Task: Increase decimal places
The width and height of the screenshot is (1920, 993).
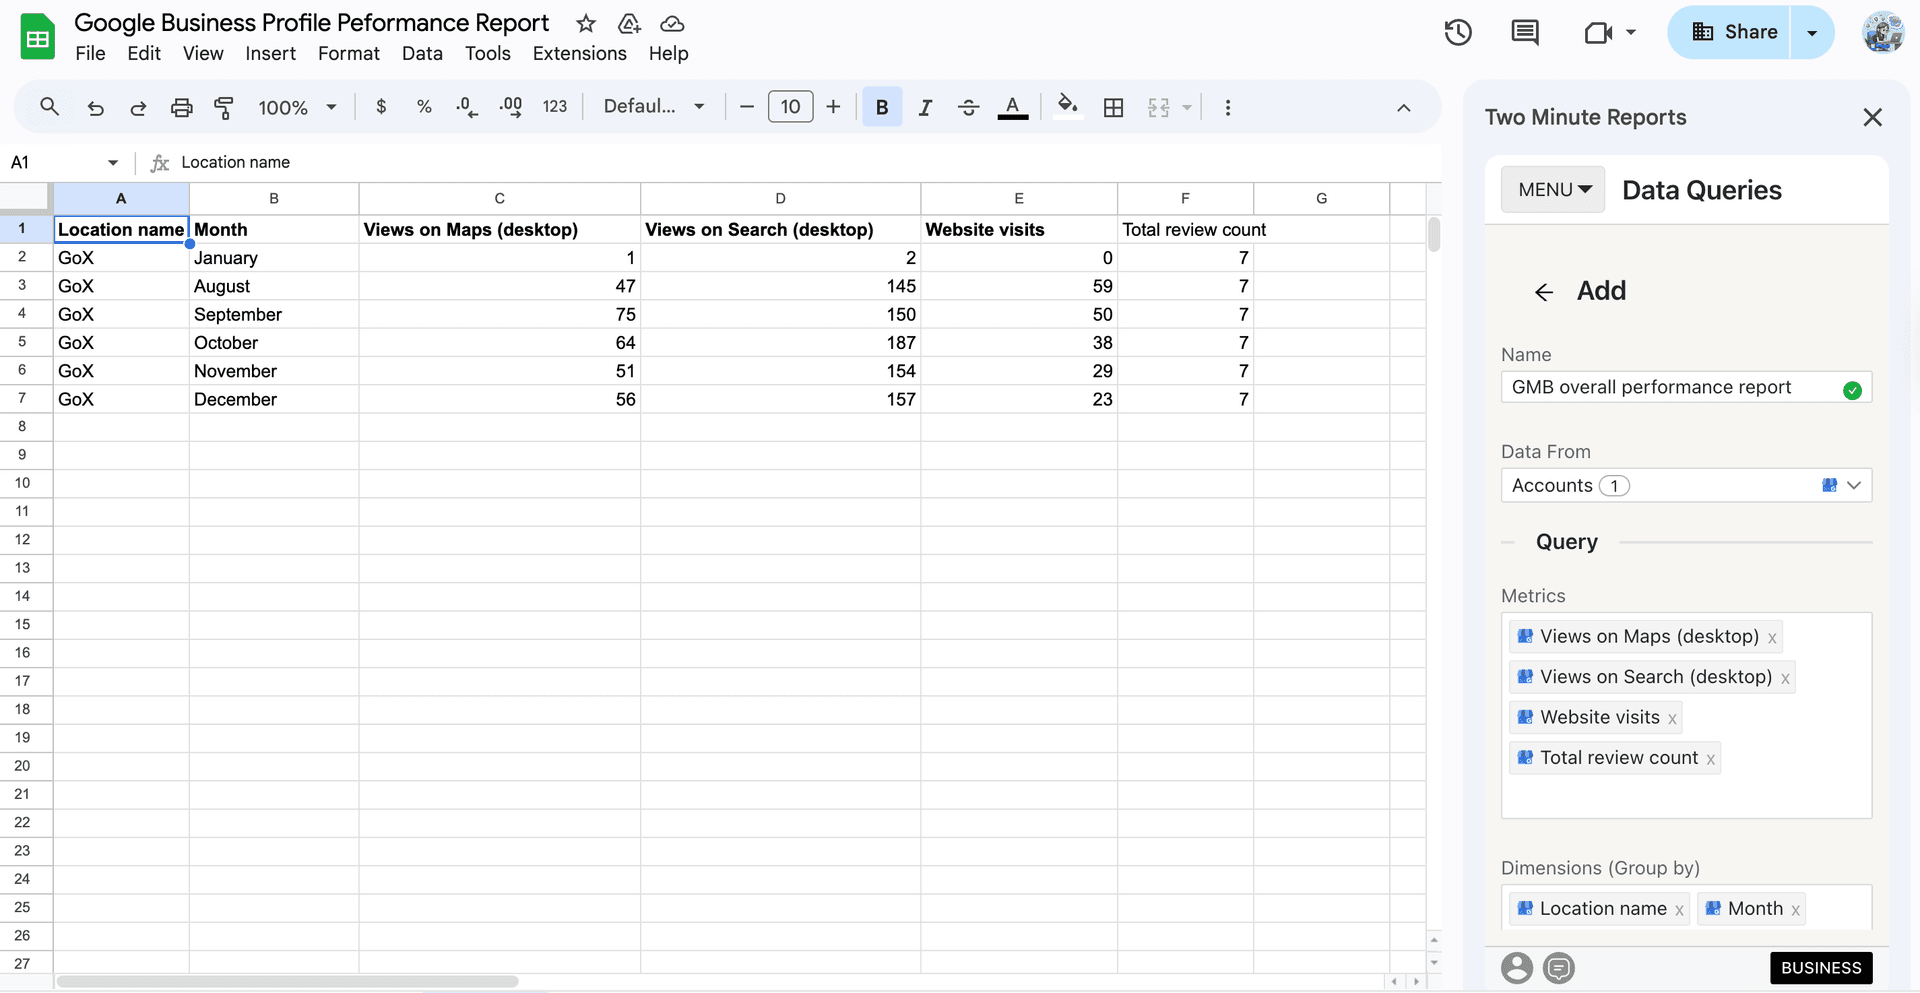Action: point(511,107)
